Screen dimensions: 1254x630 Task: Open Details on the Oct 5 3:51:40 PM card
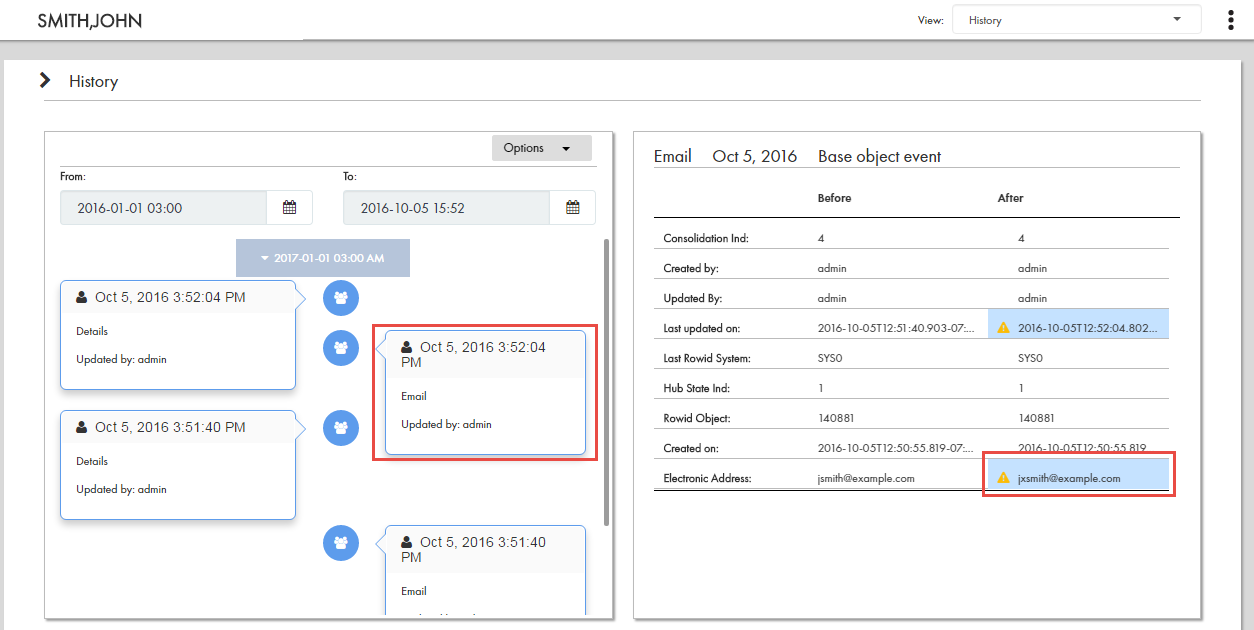click(x=91, y=461)
